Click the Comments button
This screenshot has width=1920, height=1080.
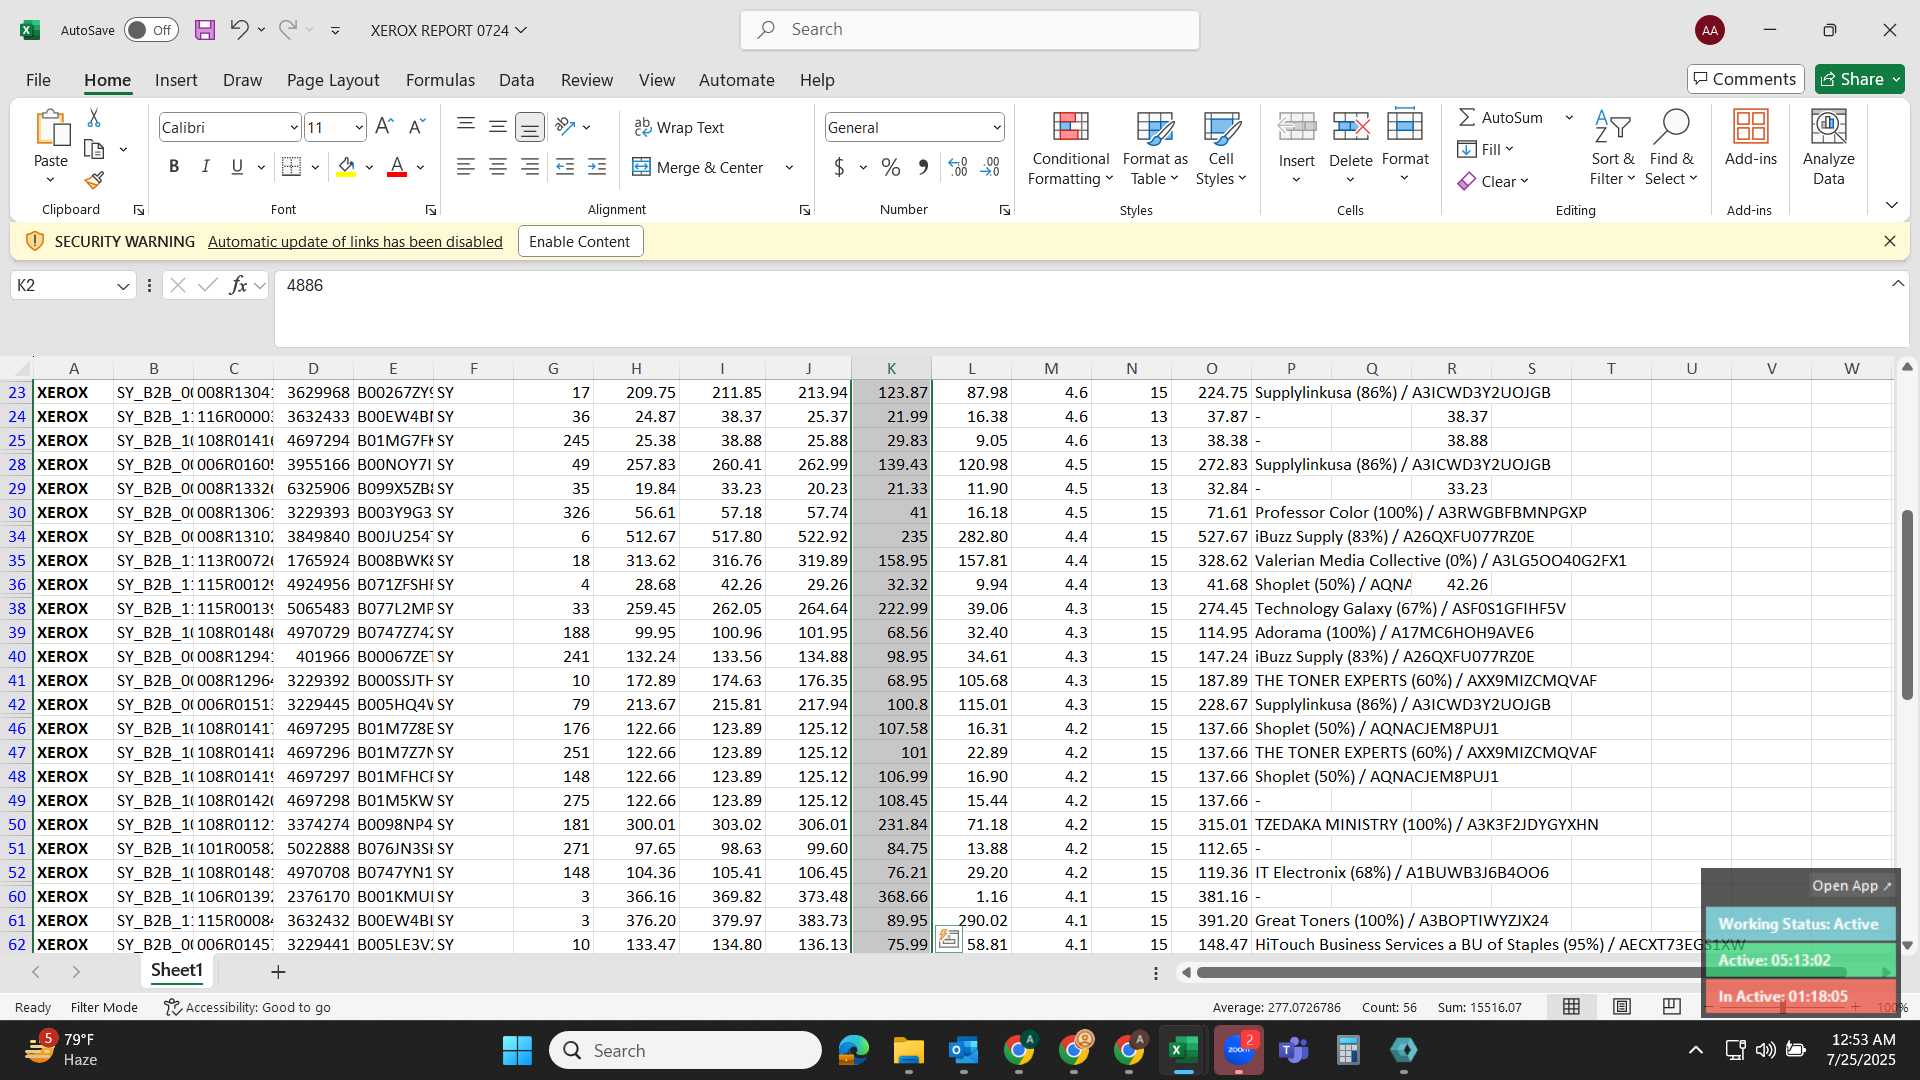pos(1745,79)
